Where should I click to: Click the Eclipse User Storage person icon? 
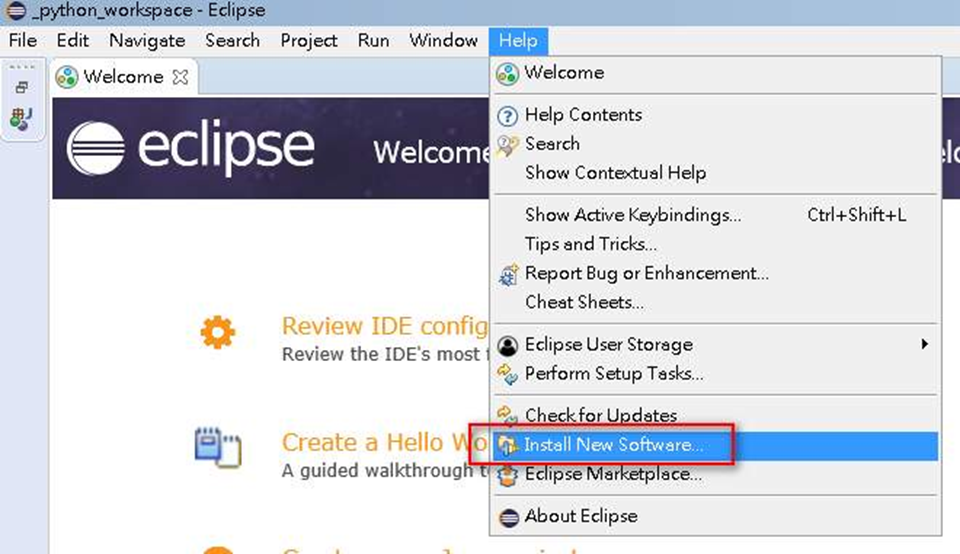tap(508, 346)
